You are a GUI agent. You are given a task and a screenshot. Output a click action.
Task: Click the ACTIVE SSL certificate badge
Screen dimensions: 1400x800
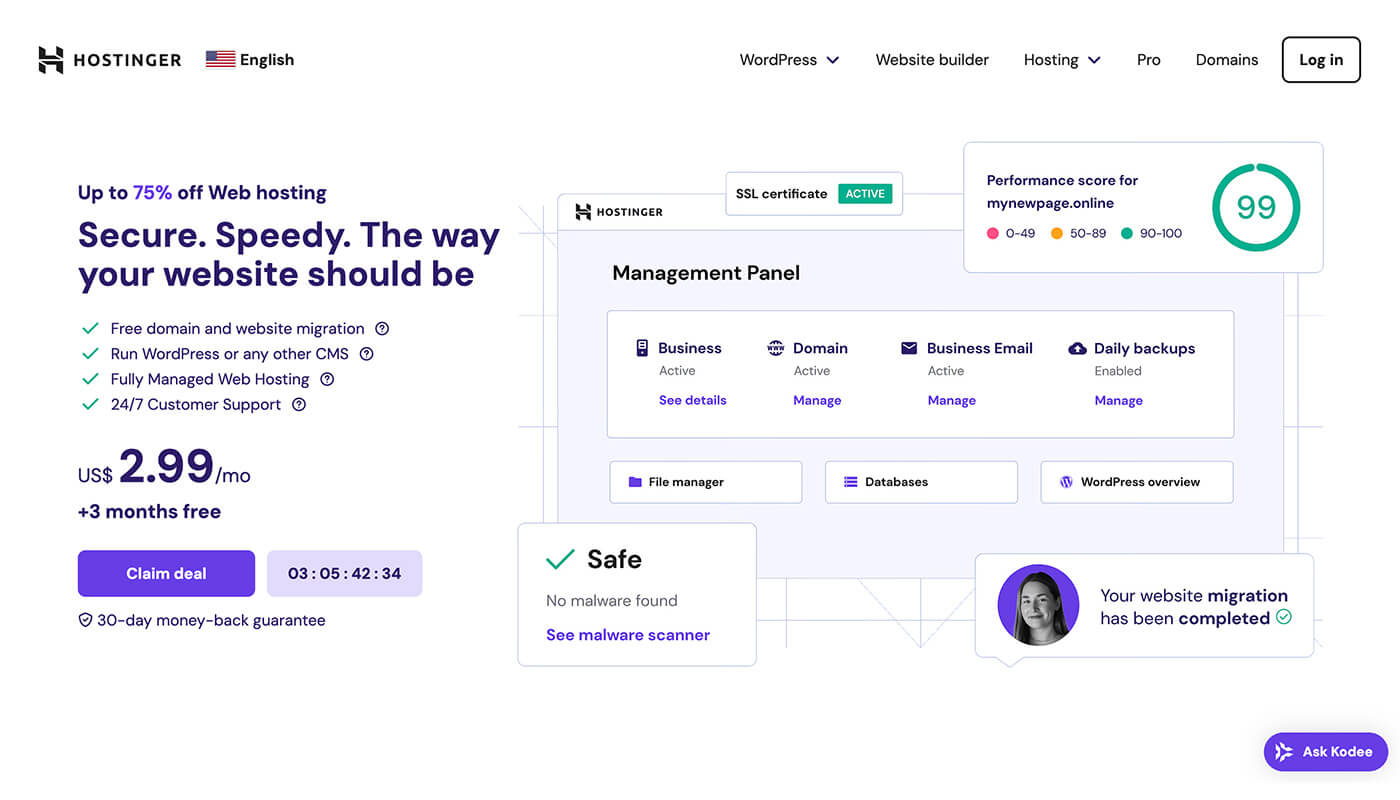865,194
